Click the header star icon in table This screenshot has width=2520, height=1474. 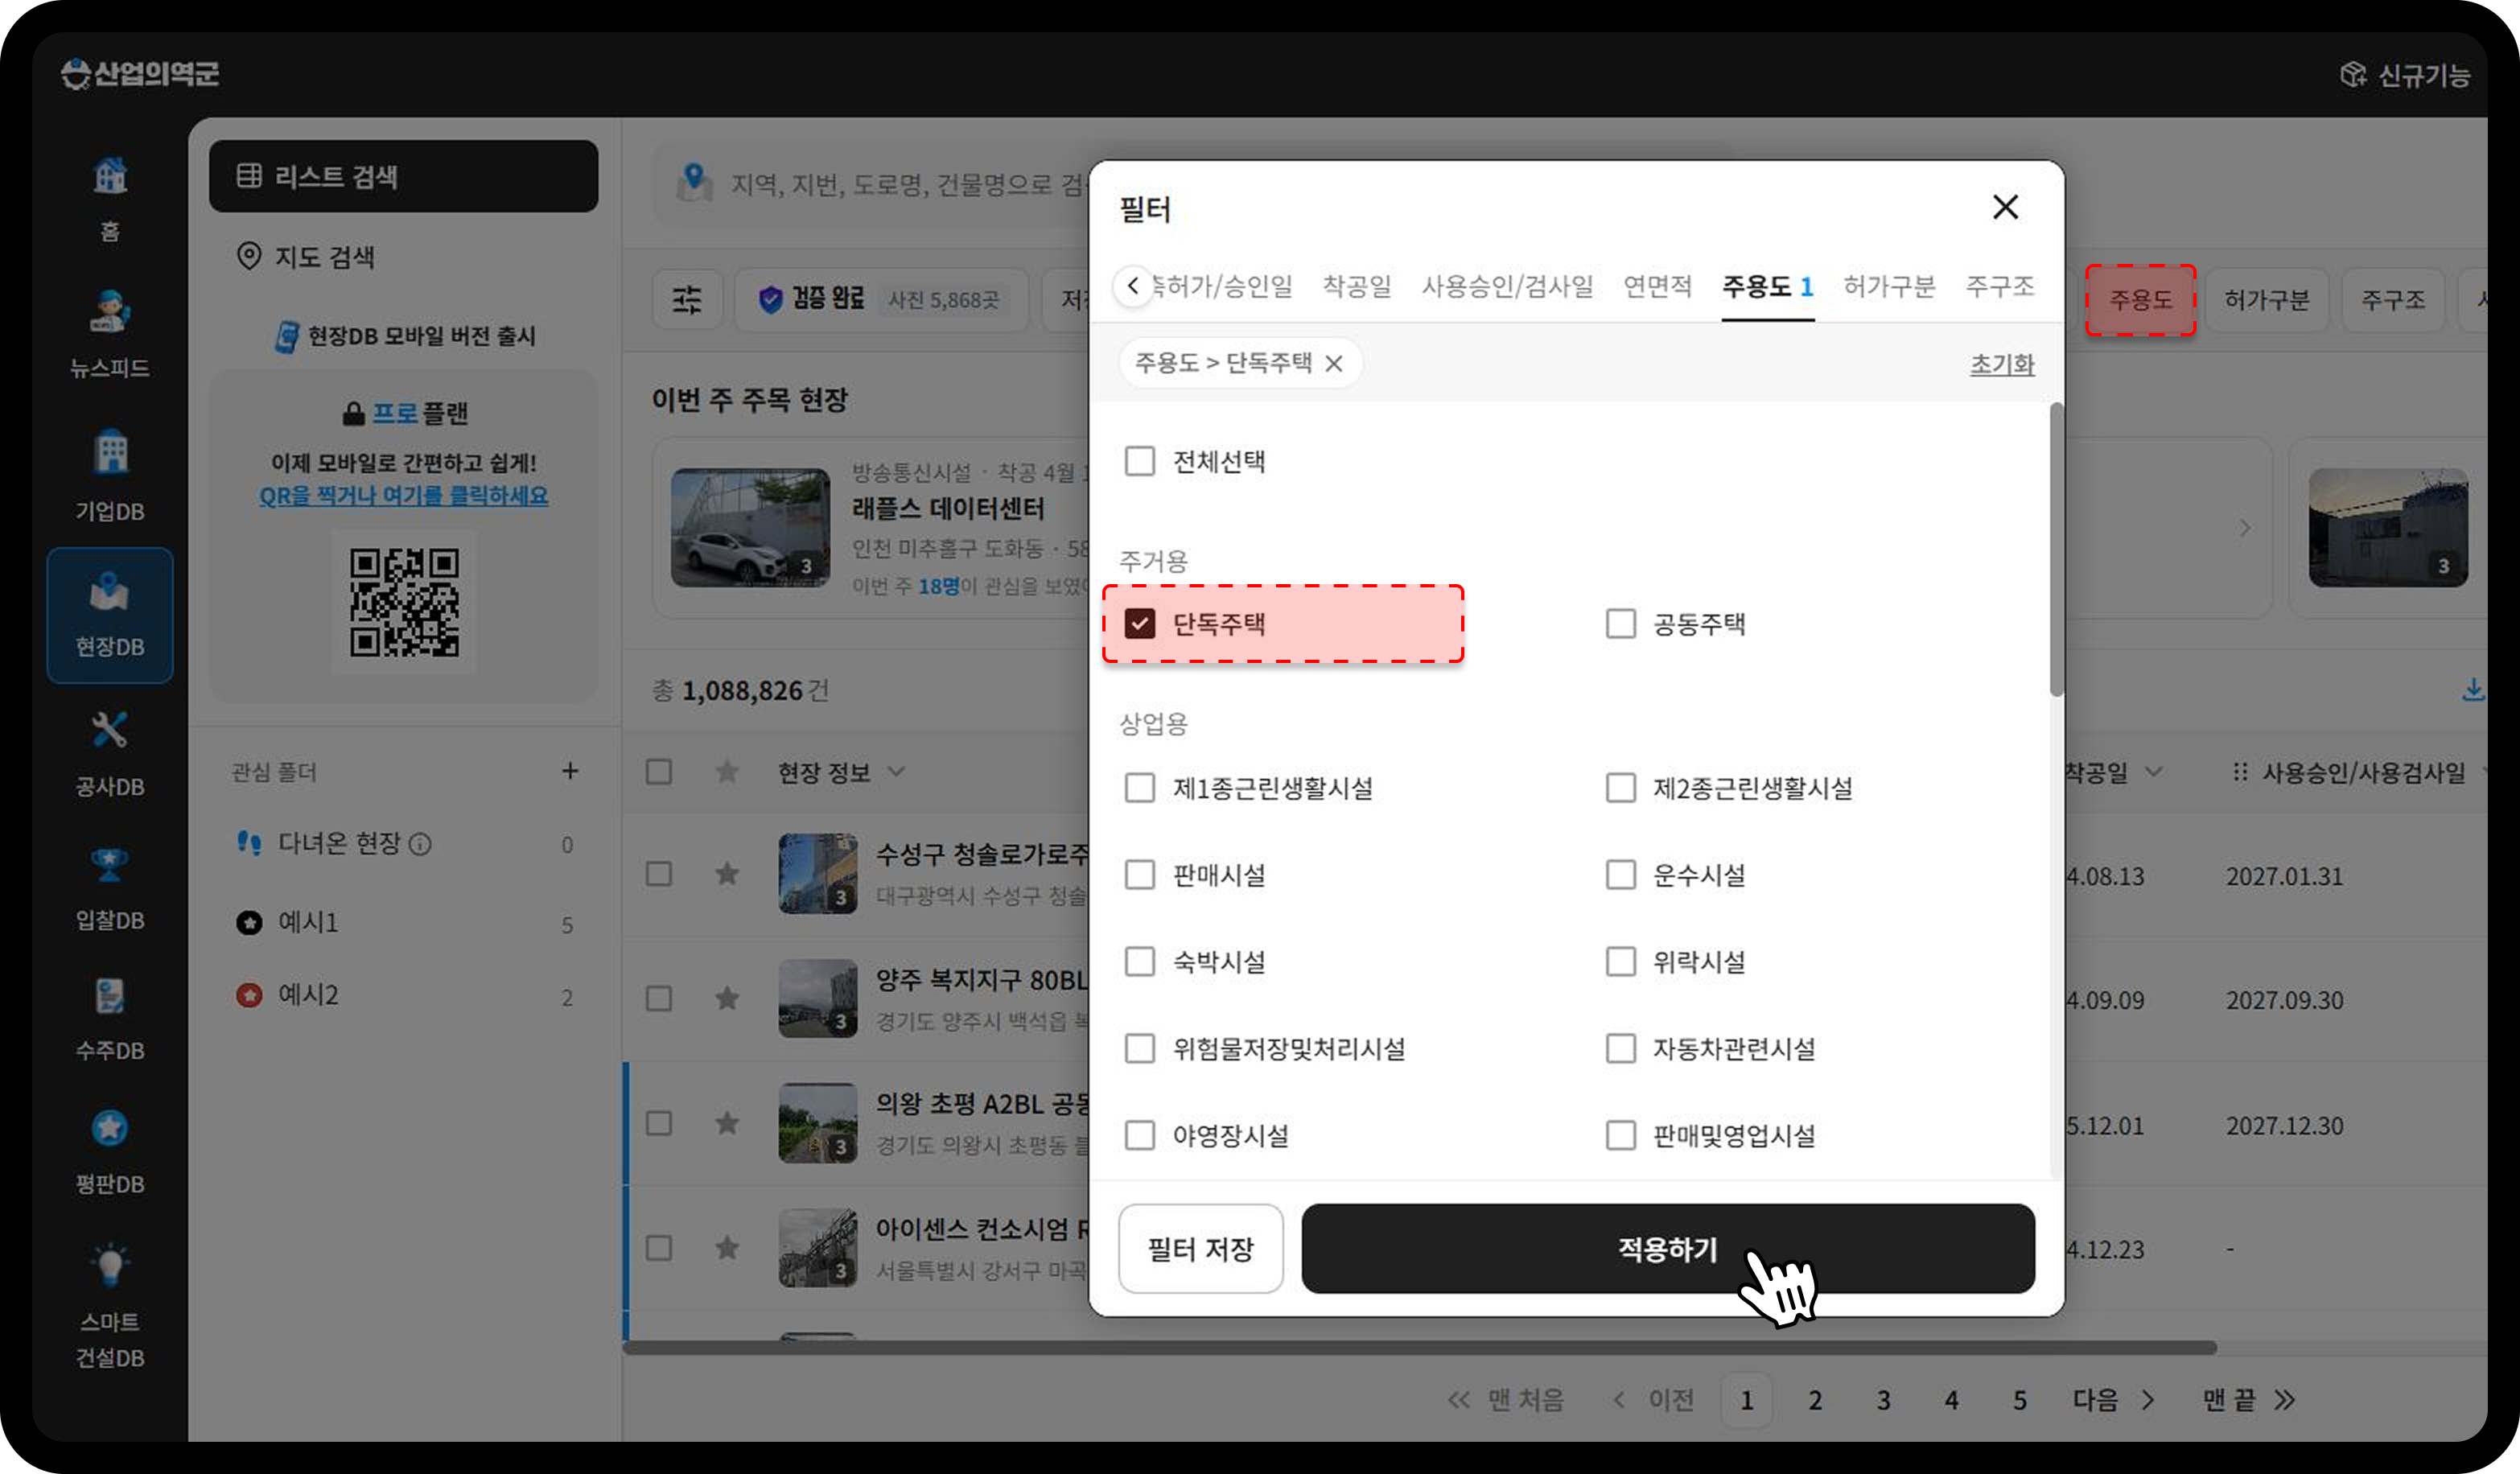click(727, 771)
